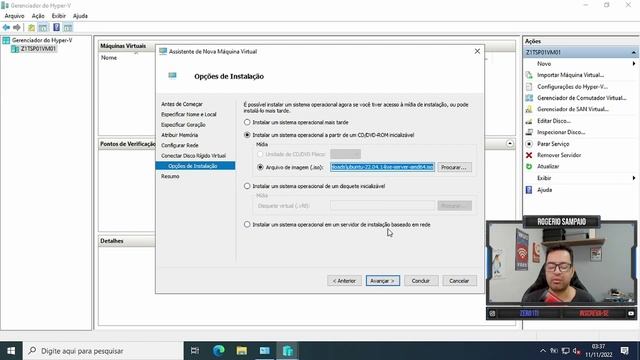Click the blue help toolbar icon
The image size is (640, 360).
click(x=56, y=27)
